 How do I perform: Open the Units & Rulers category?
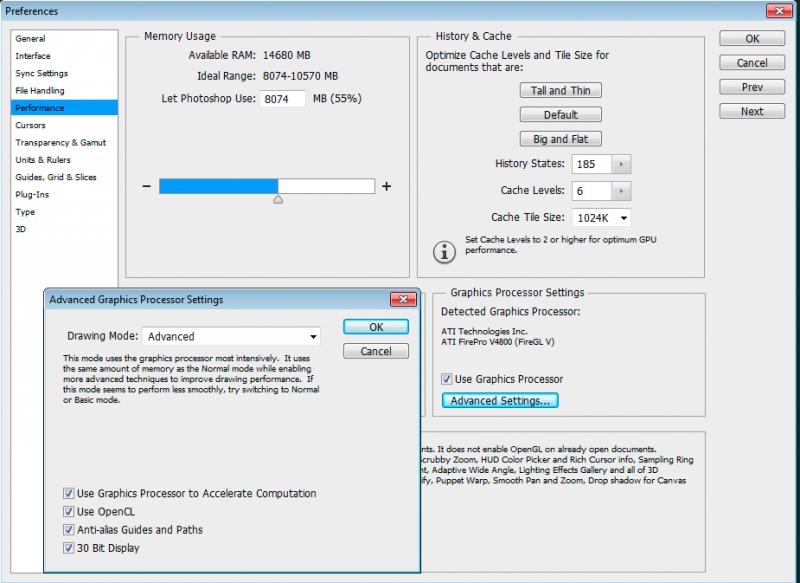tap(64, 160)
